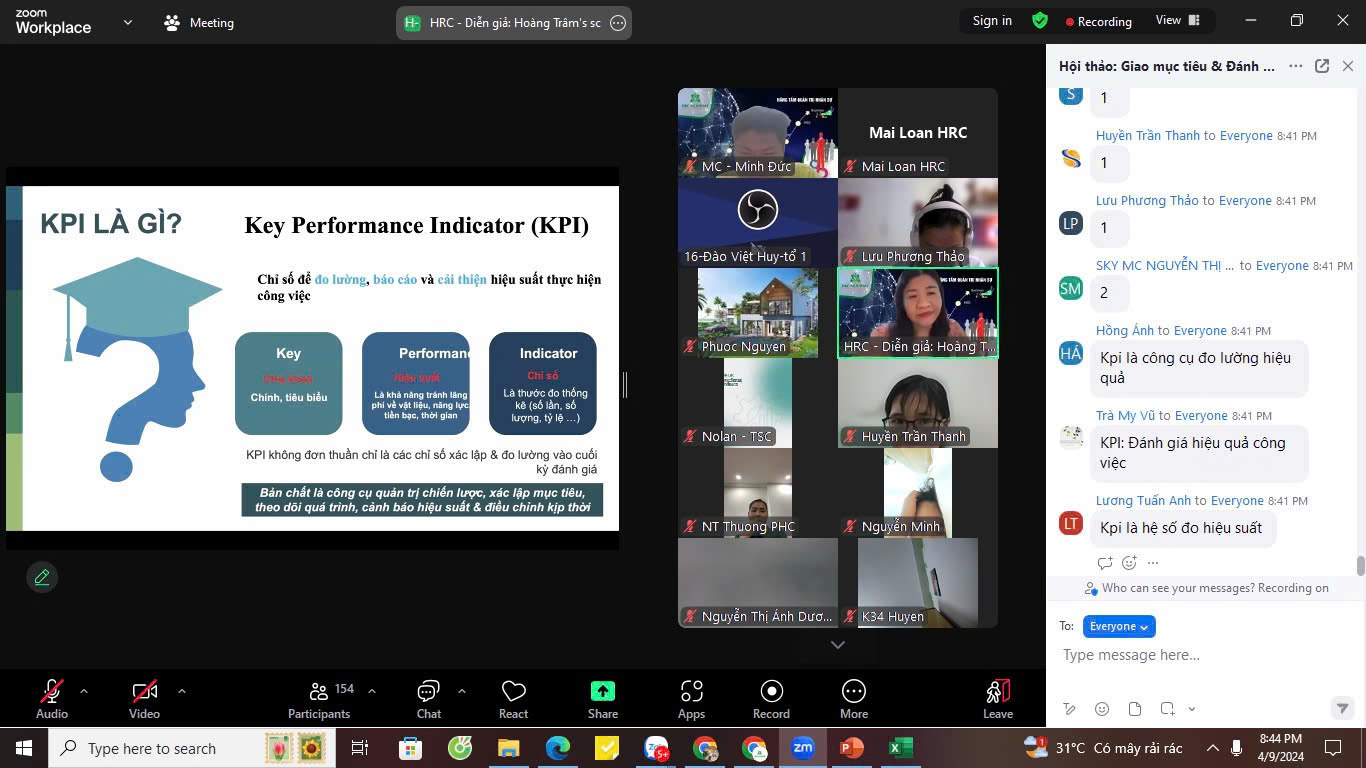Click Hồng Ánh sender name in chat
The height and width of the screenshot is (768, 1366).
point(1125,331)
